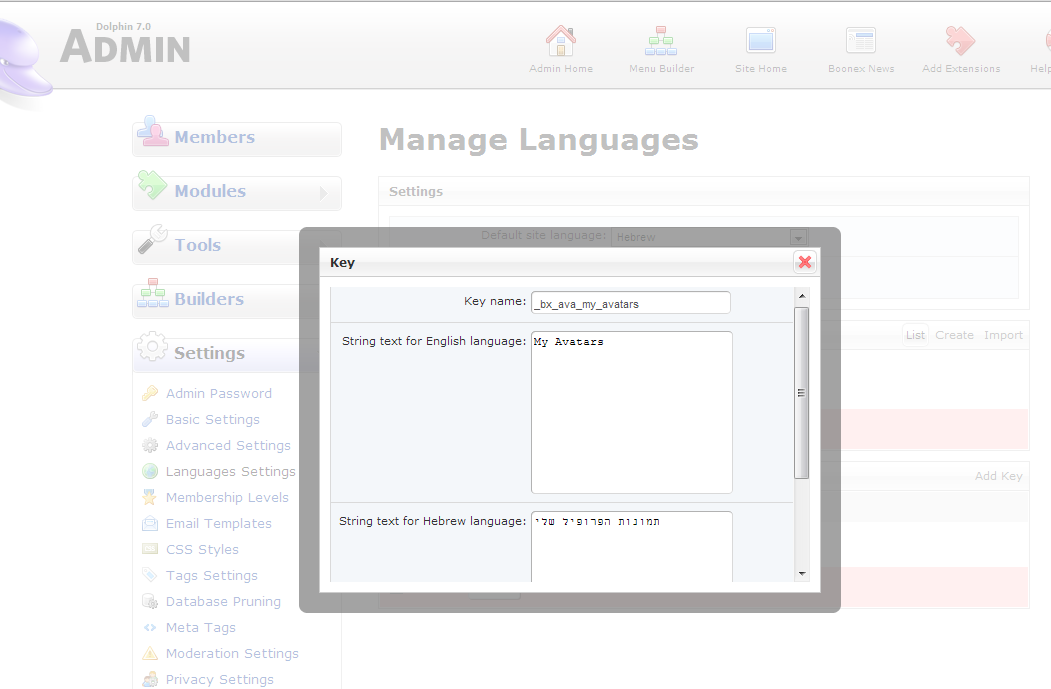Screen dimensions: 1051x689
Task: Expand the Modules menu arrow
Action: click(x=323, y=193)
